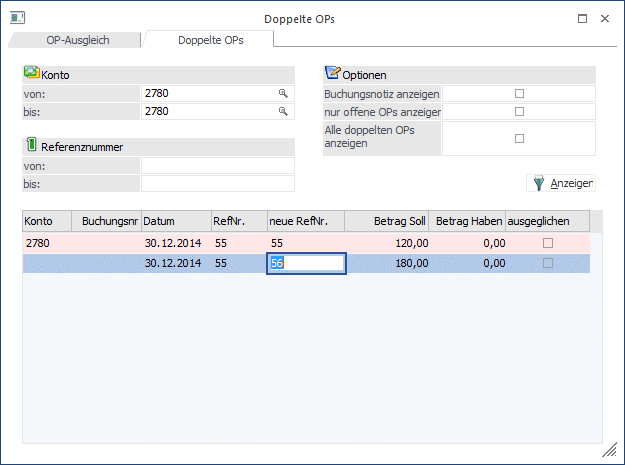Click the Konto section icon
The image size is (625, 465).
pyautogui.click(x=32, y=74)
